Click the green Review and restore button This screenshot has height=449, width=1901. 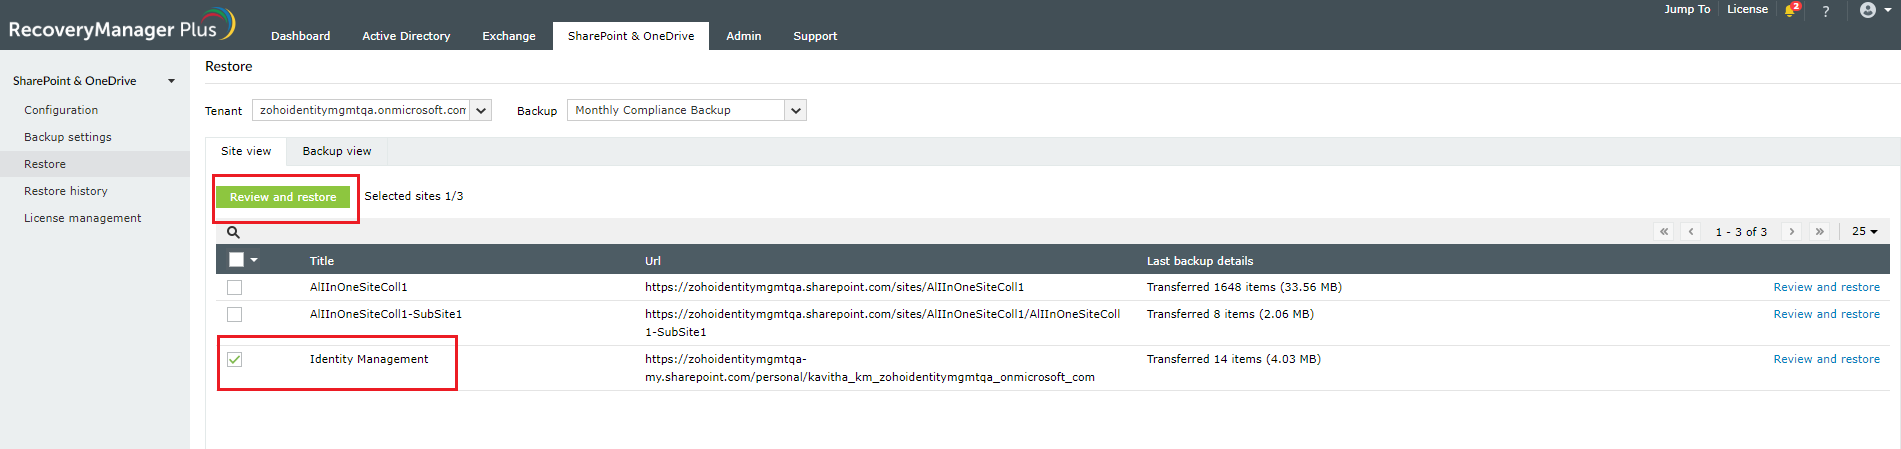tap(283, 197)
